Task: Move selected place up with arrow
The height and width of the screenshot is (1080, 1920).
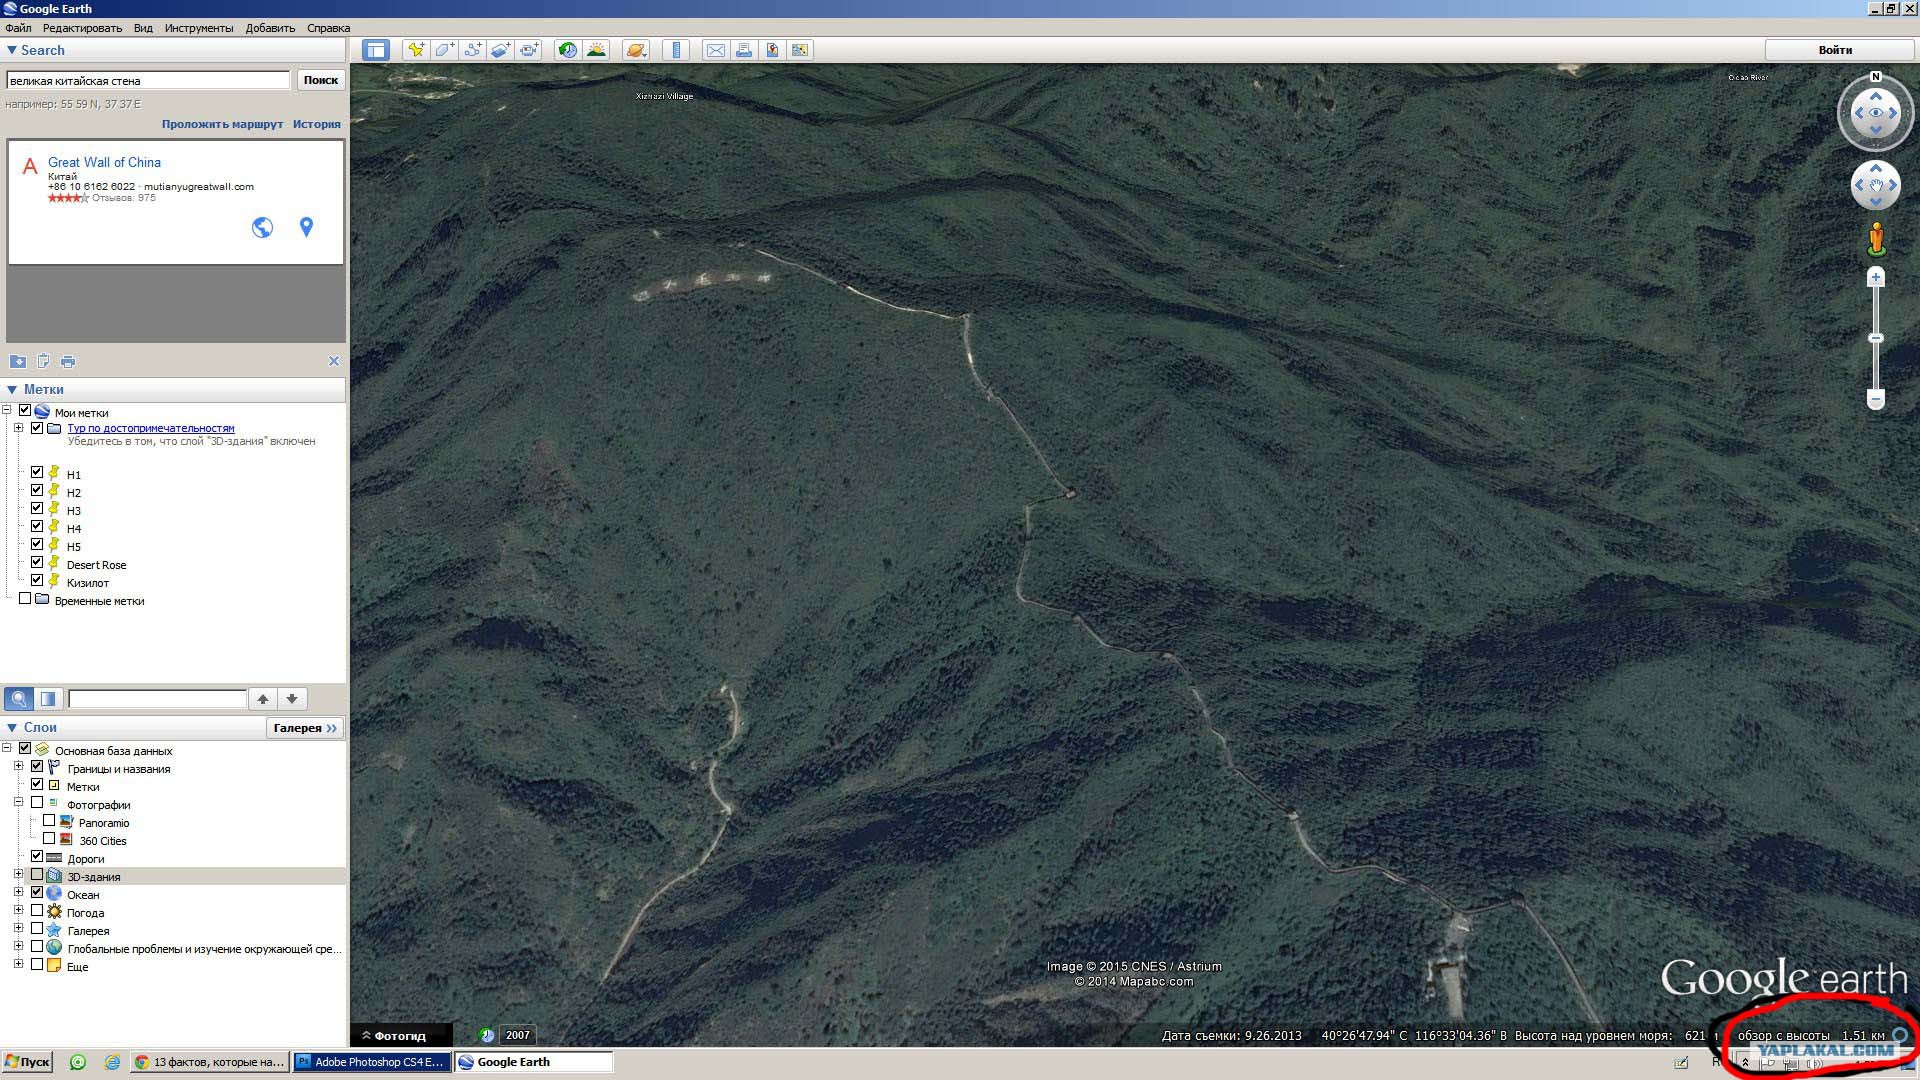Action: tap(263, 699)
